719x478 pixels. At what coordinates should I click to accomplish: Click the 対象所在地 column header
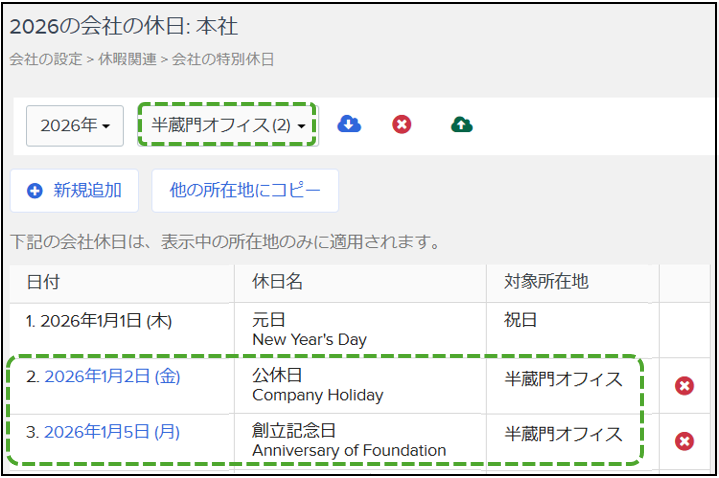click(x=547, y=282)
